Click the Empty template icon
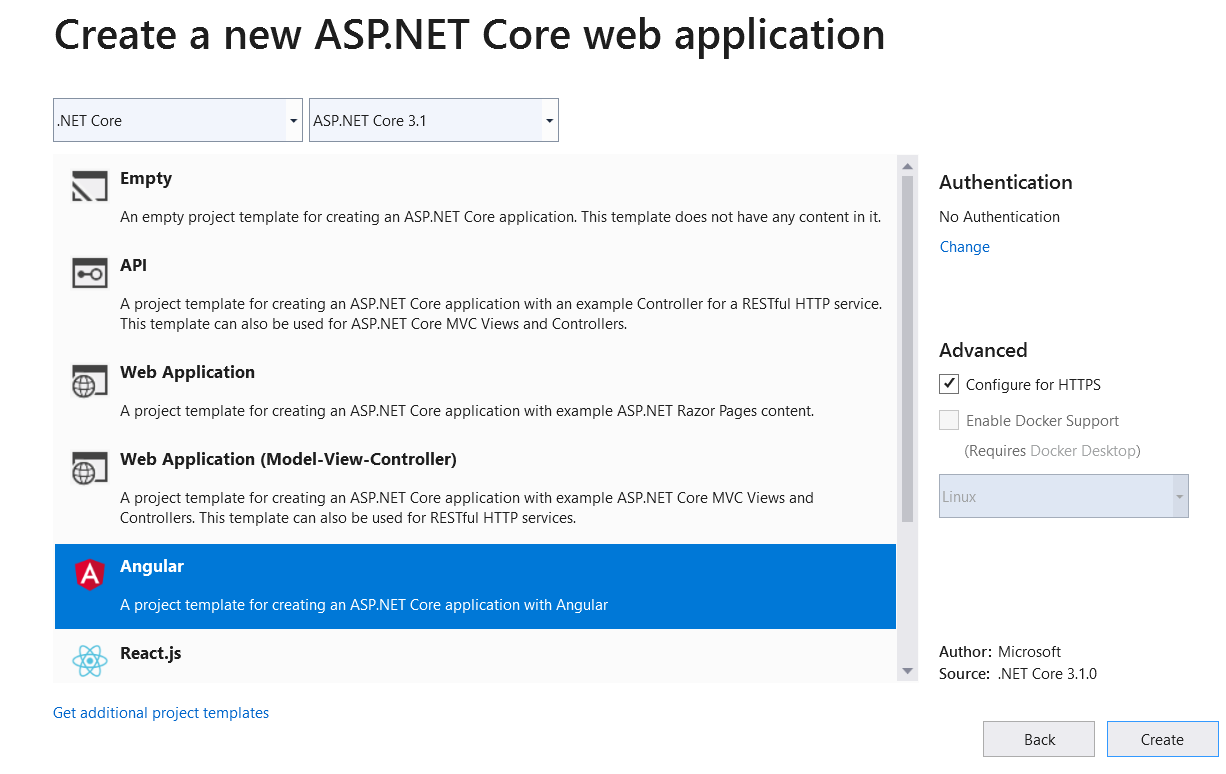Viewport: 1226px width, 774px height. point(90,186)
